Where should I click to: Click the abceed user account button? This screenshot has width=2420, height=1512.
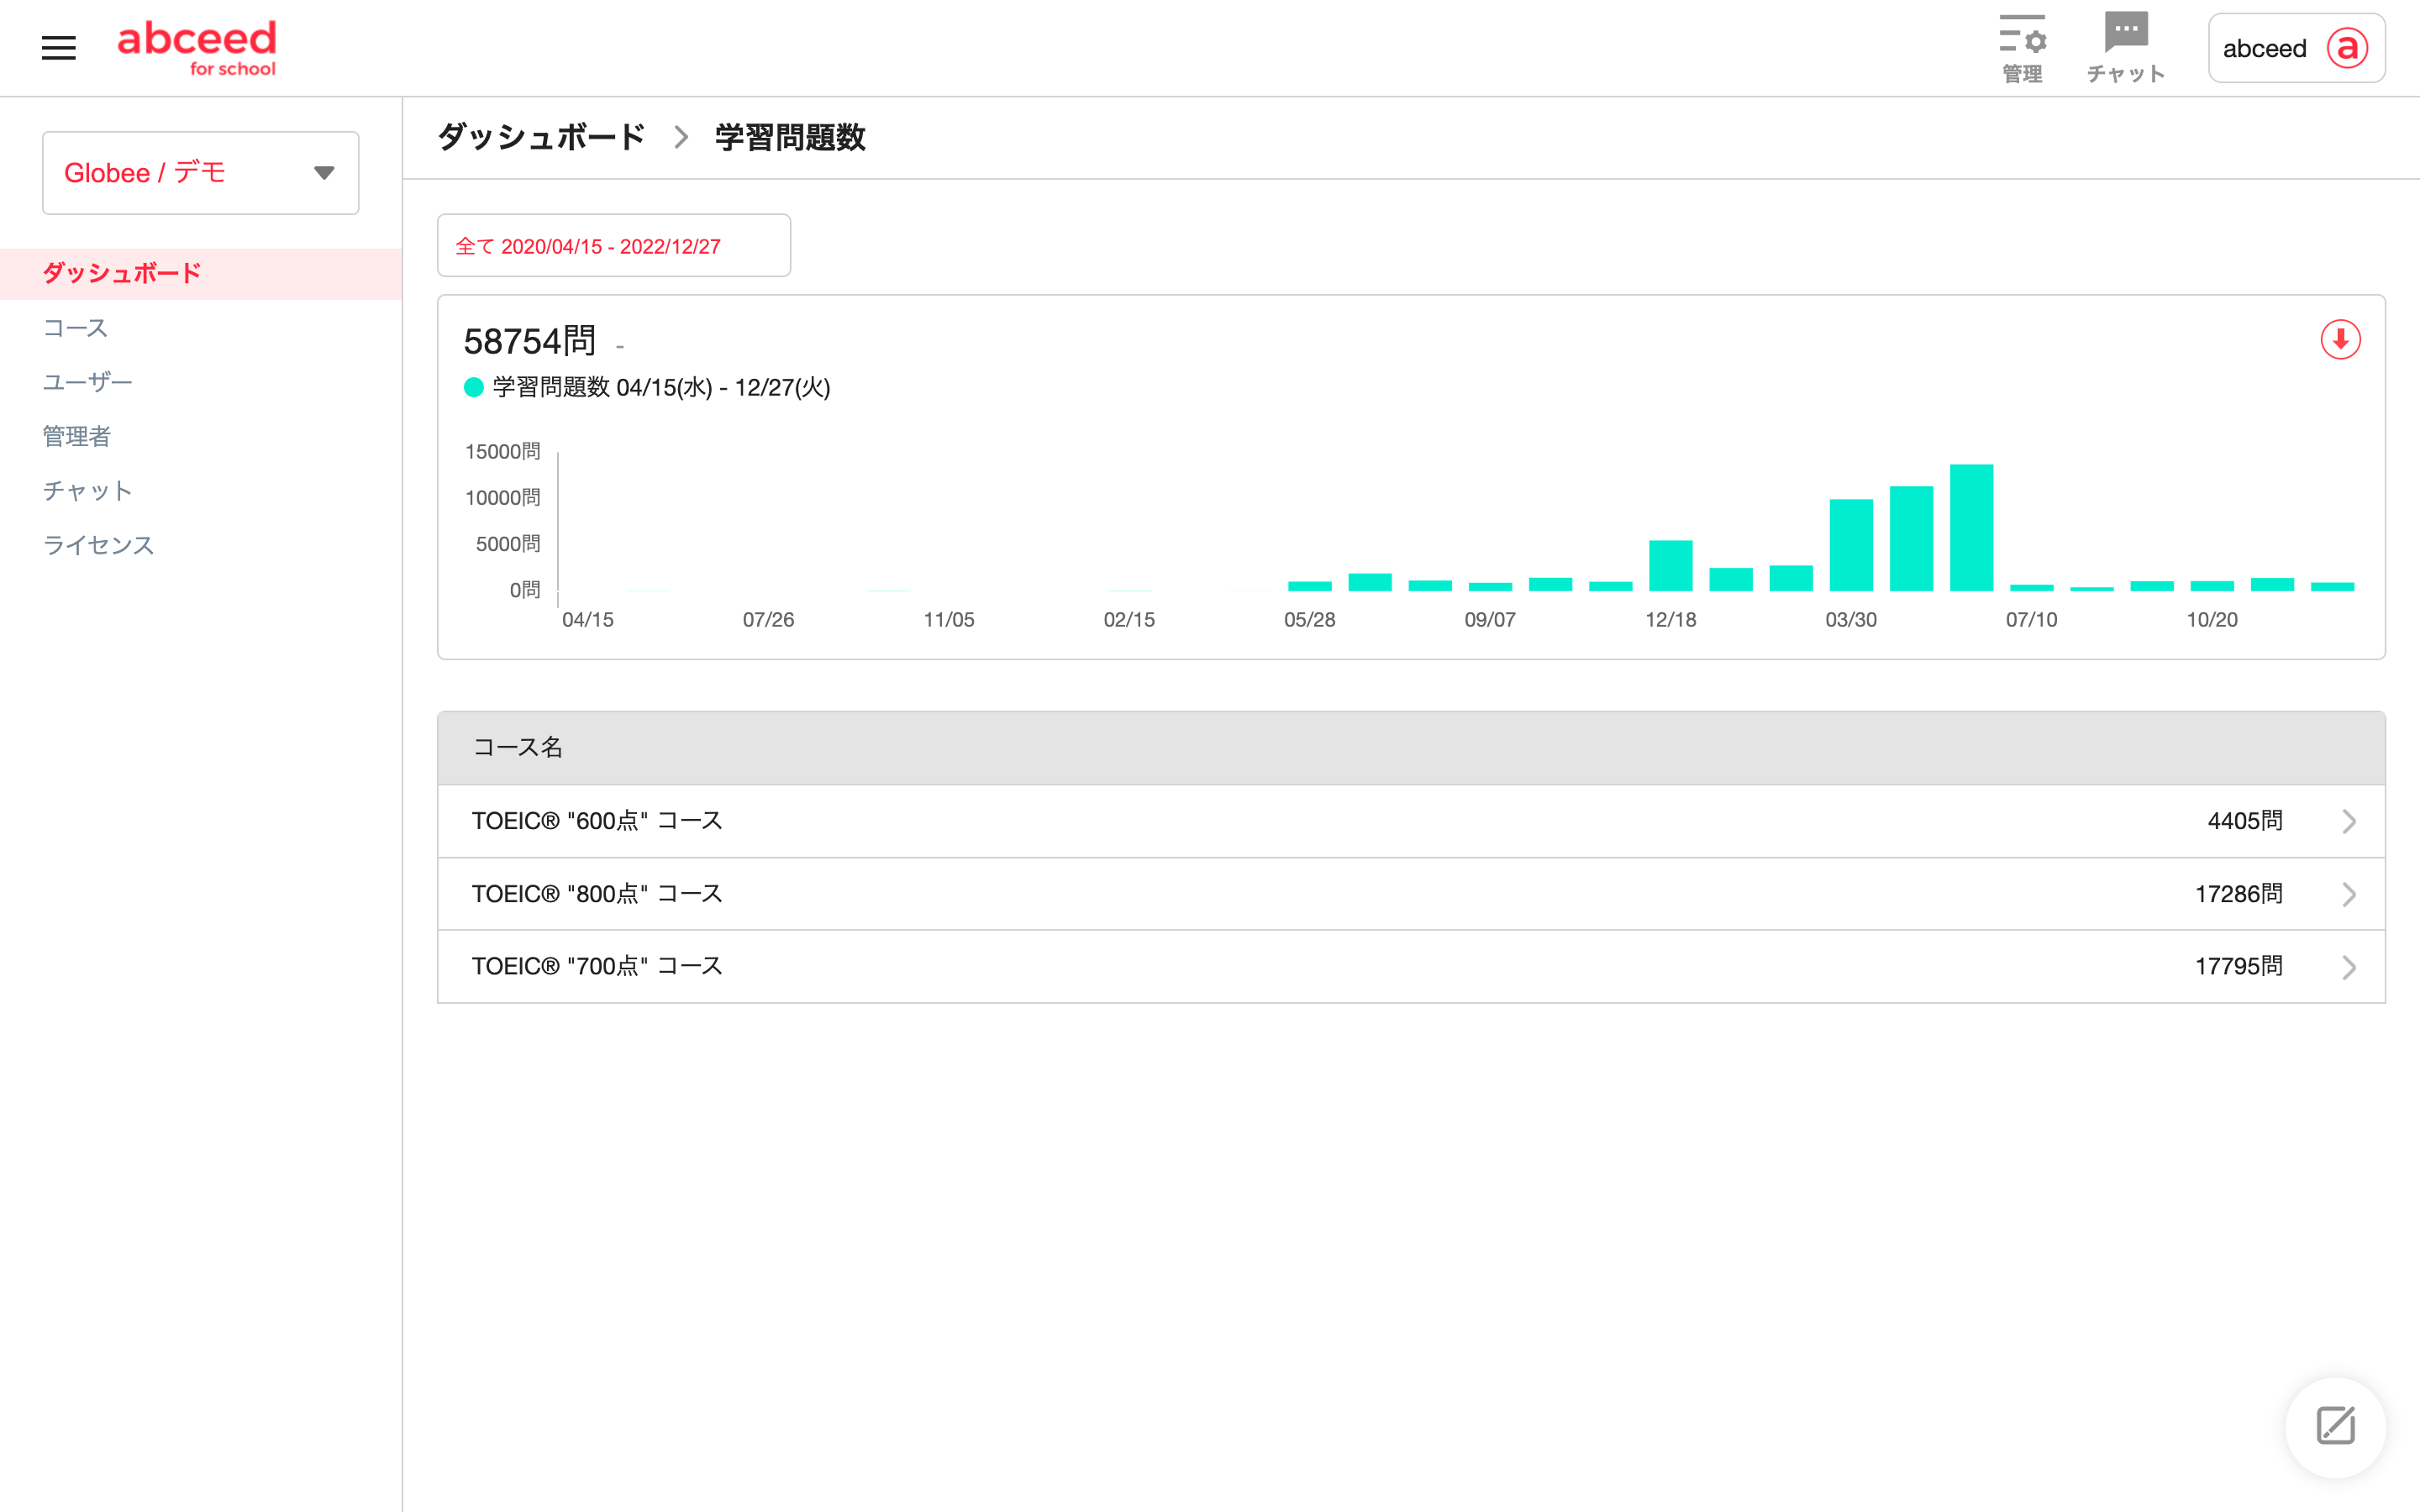click(2265, 48)
